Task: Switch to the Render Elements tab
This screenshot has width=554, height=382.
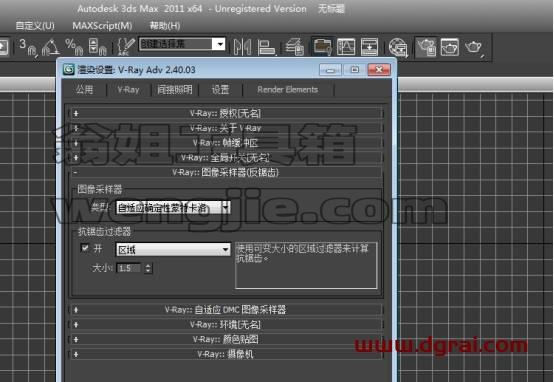Action: [288, 90]
